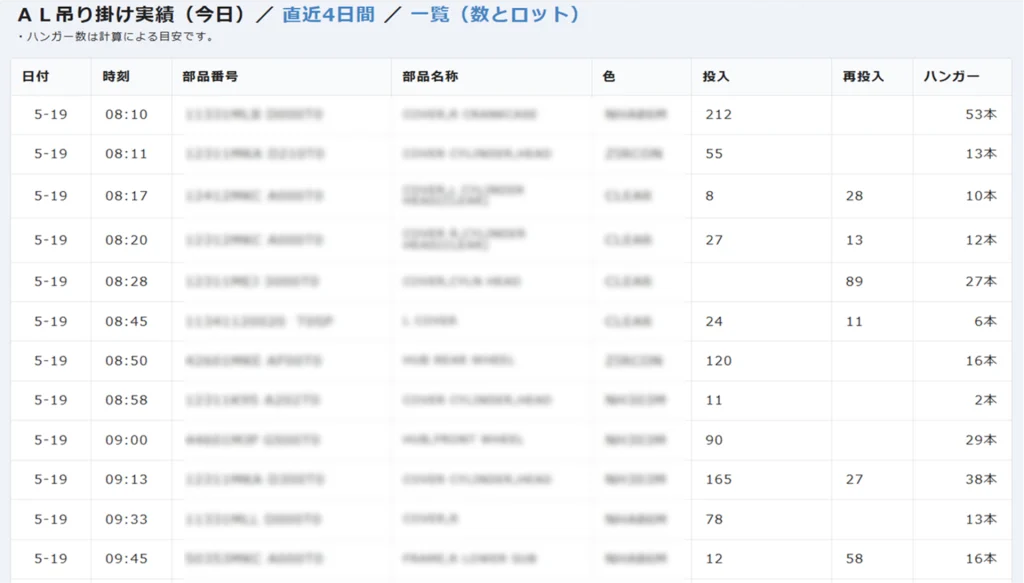Open the 直近4日間 link
This screenshot has height=583, width=1024.
pos(328,15)
